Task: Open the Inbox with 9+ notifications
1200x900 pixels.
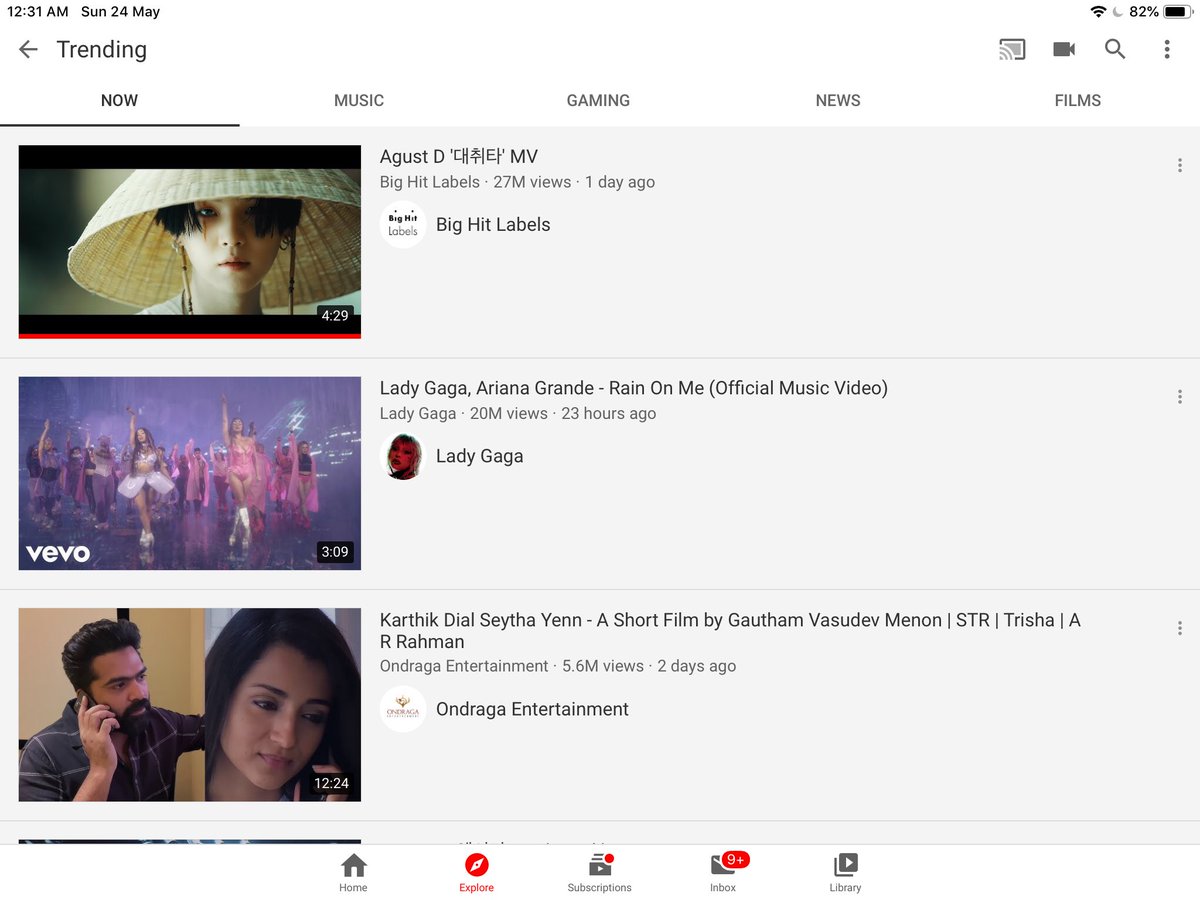Action: (x=724, y=872)
